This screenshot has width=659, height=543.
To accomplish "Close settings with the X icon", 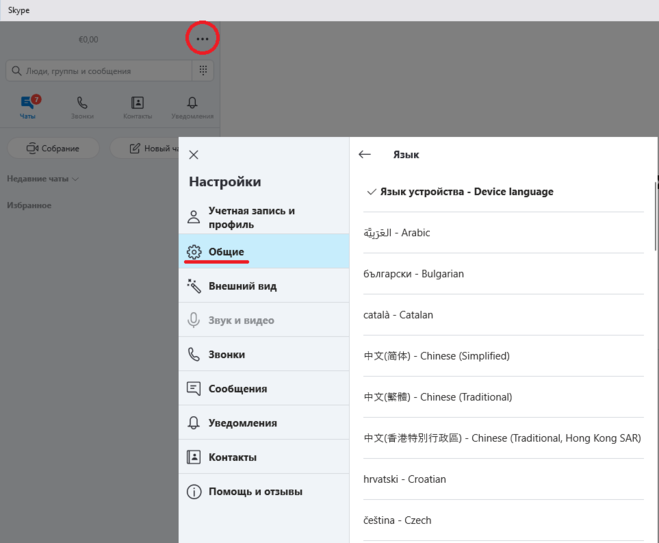I will click(x=194, y=154).
